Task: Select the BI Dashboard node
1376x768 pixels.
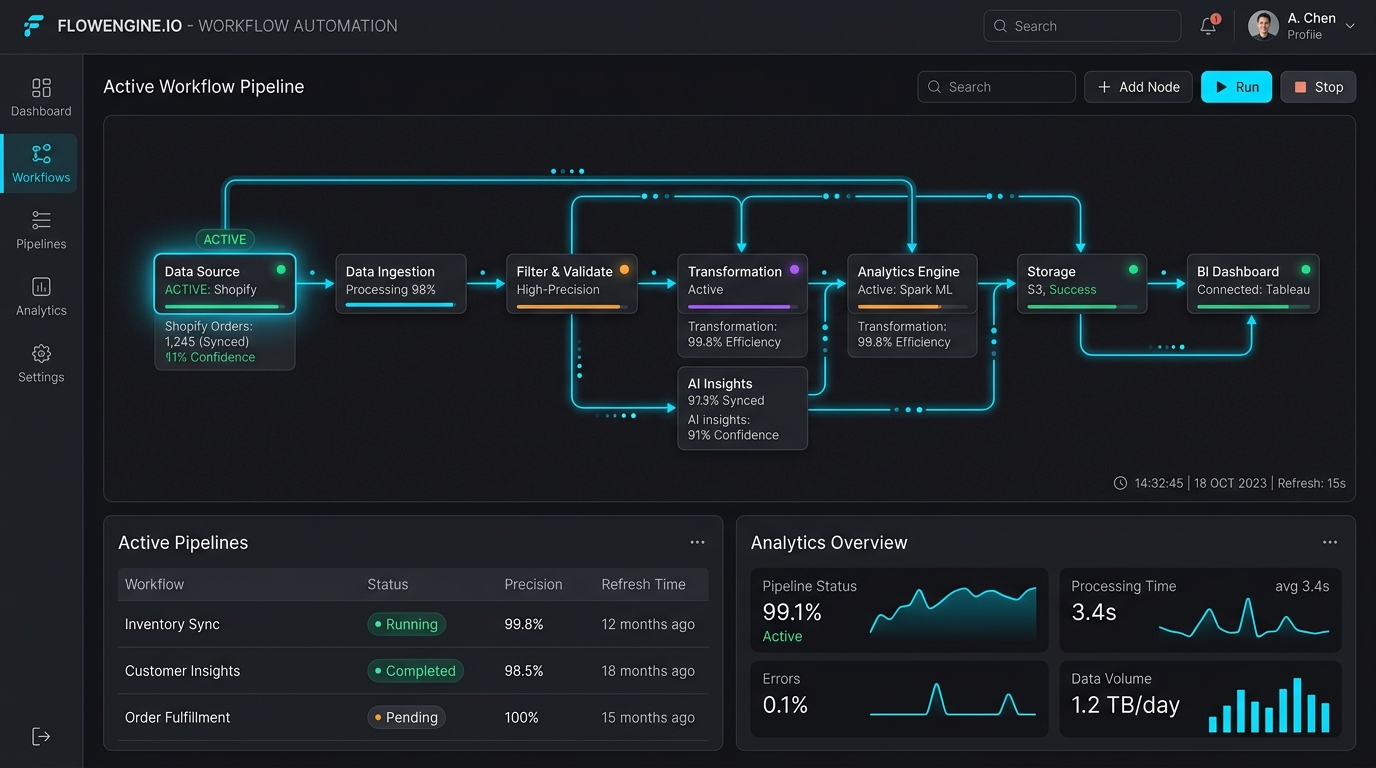Action: [1253, 284]
